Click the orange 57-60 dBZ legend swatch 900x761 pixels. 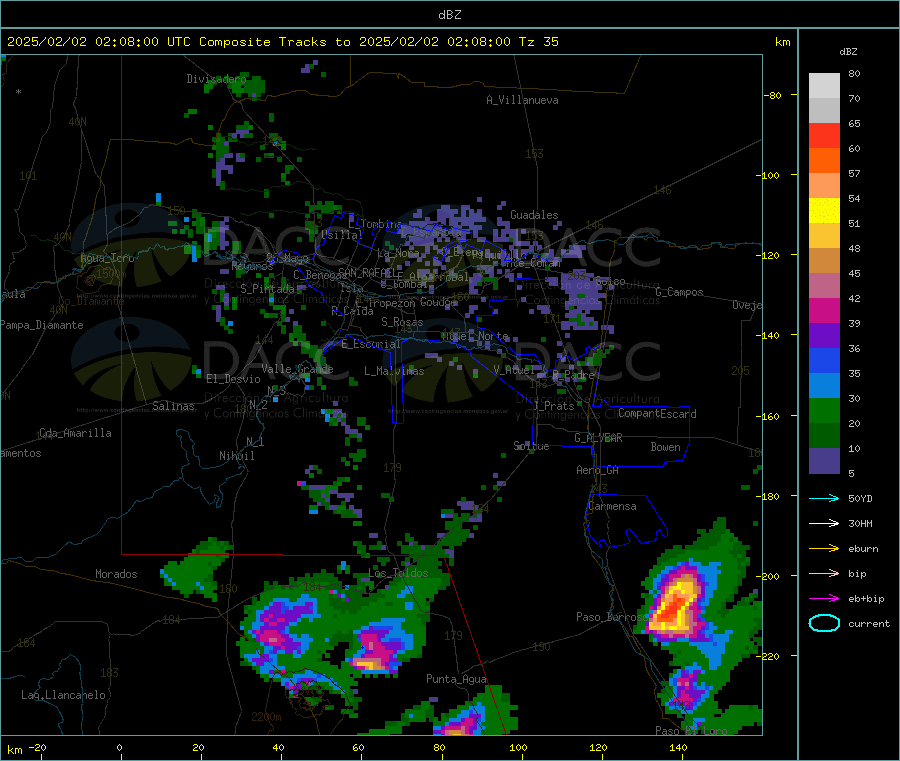pyautogui.click(x=824, y=161)
